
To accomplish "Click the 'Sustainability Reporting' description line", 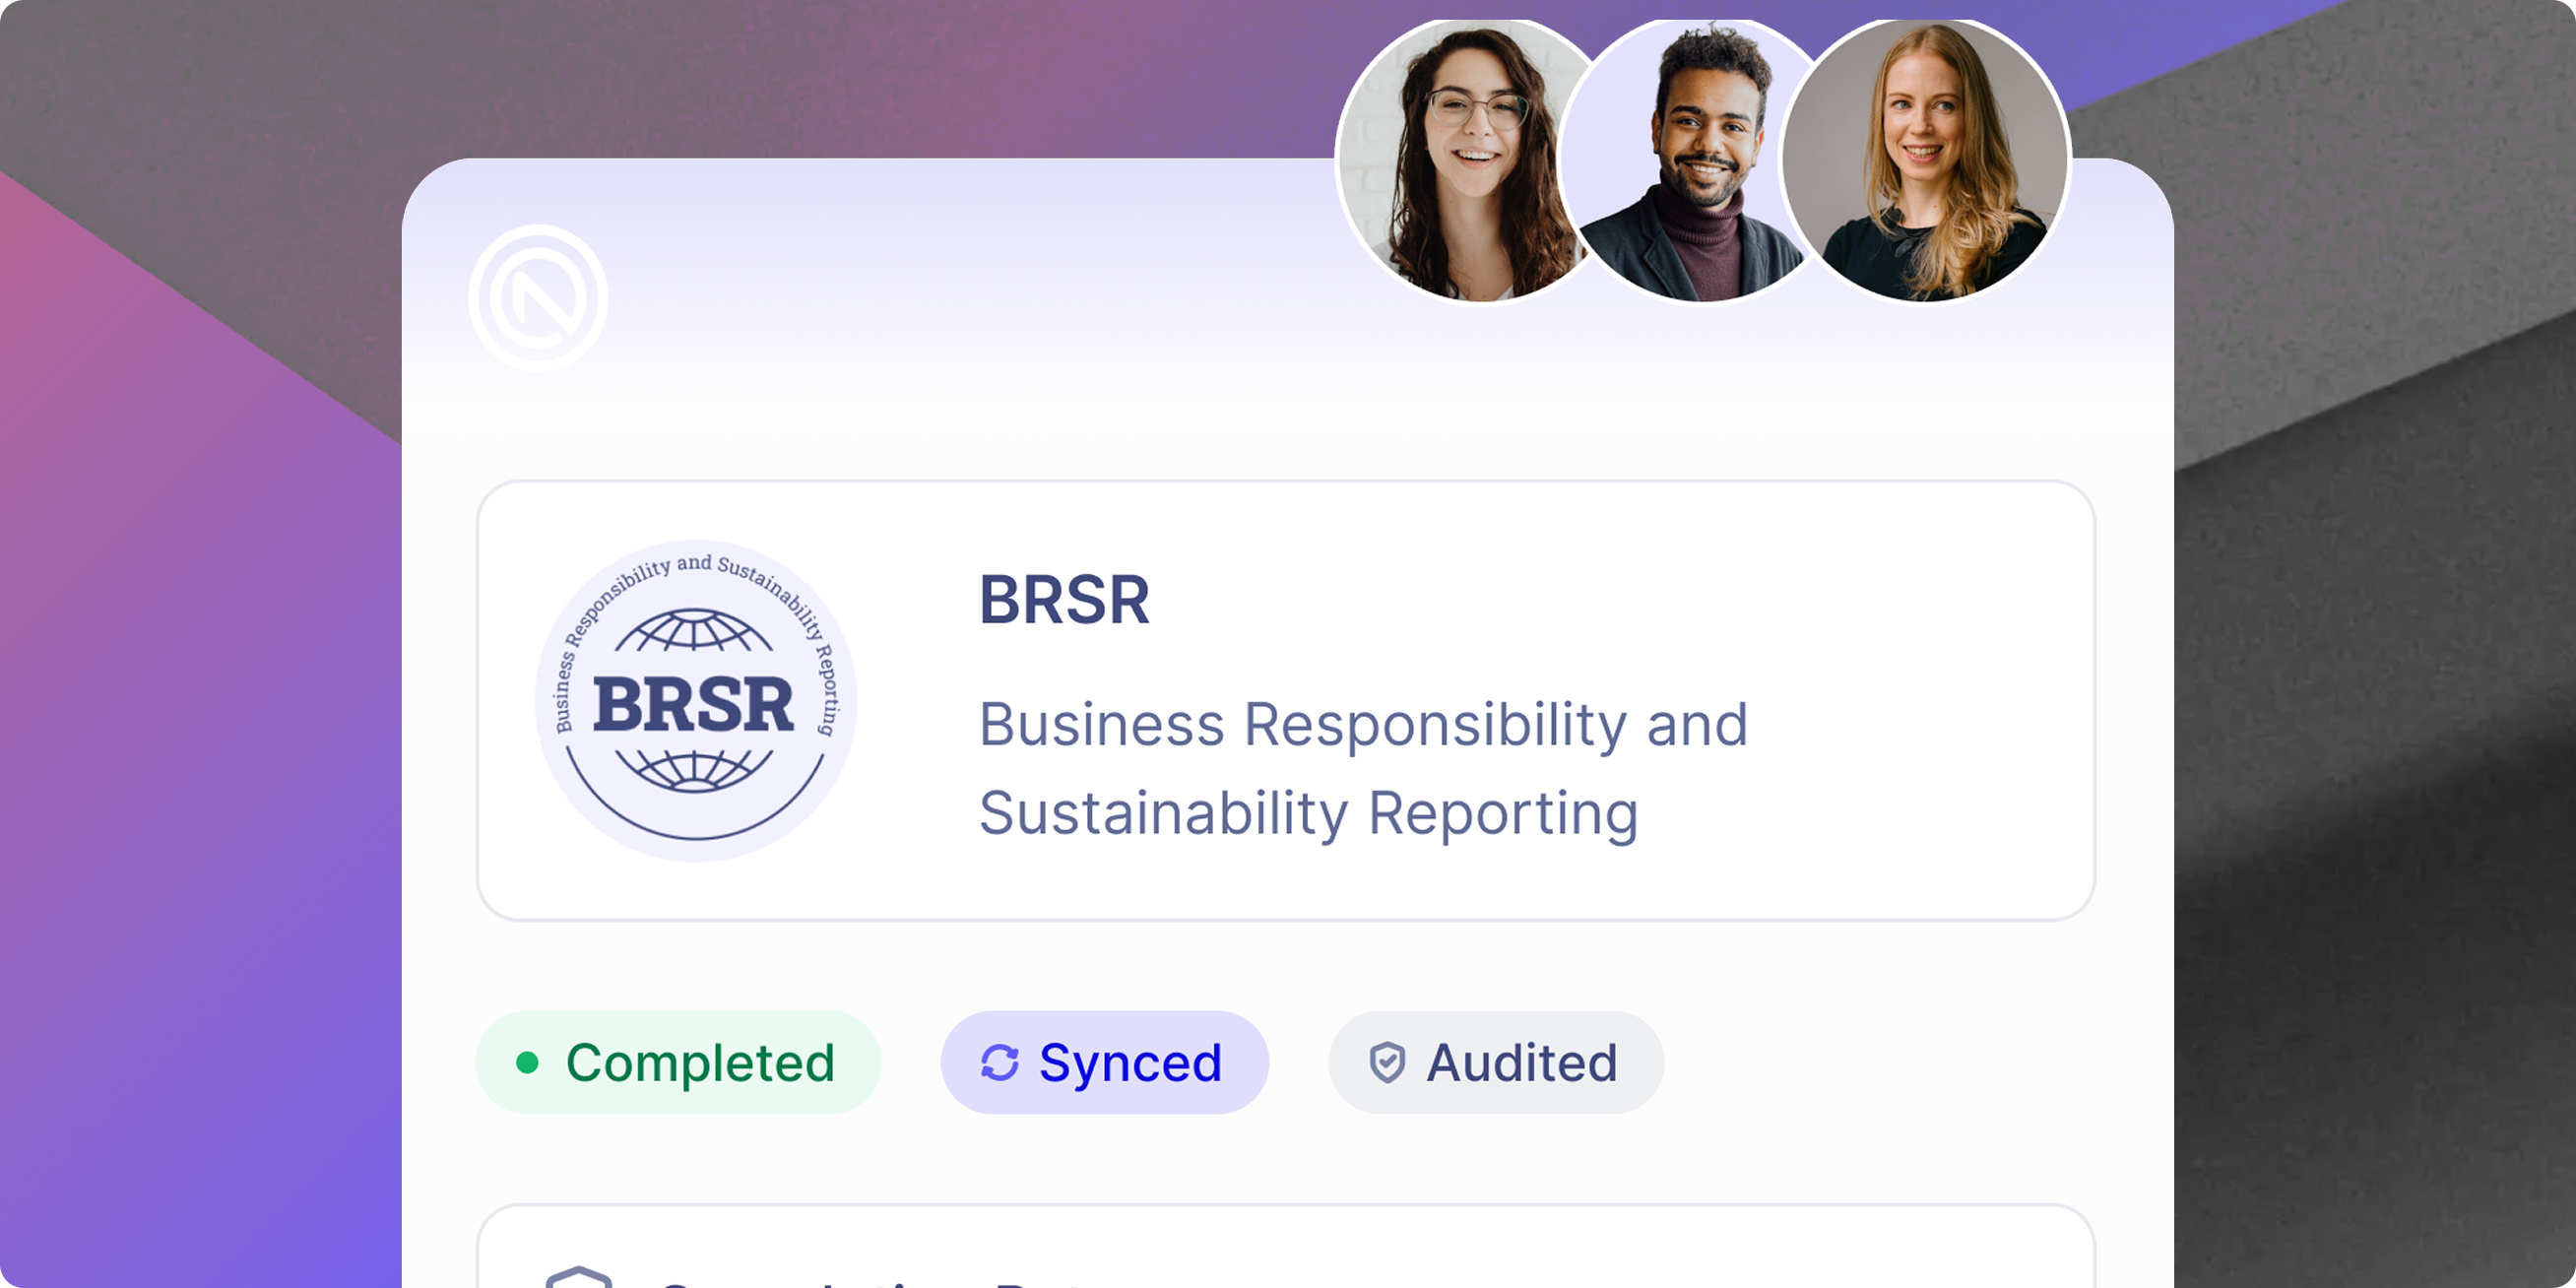I will pos(1308,813).
